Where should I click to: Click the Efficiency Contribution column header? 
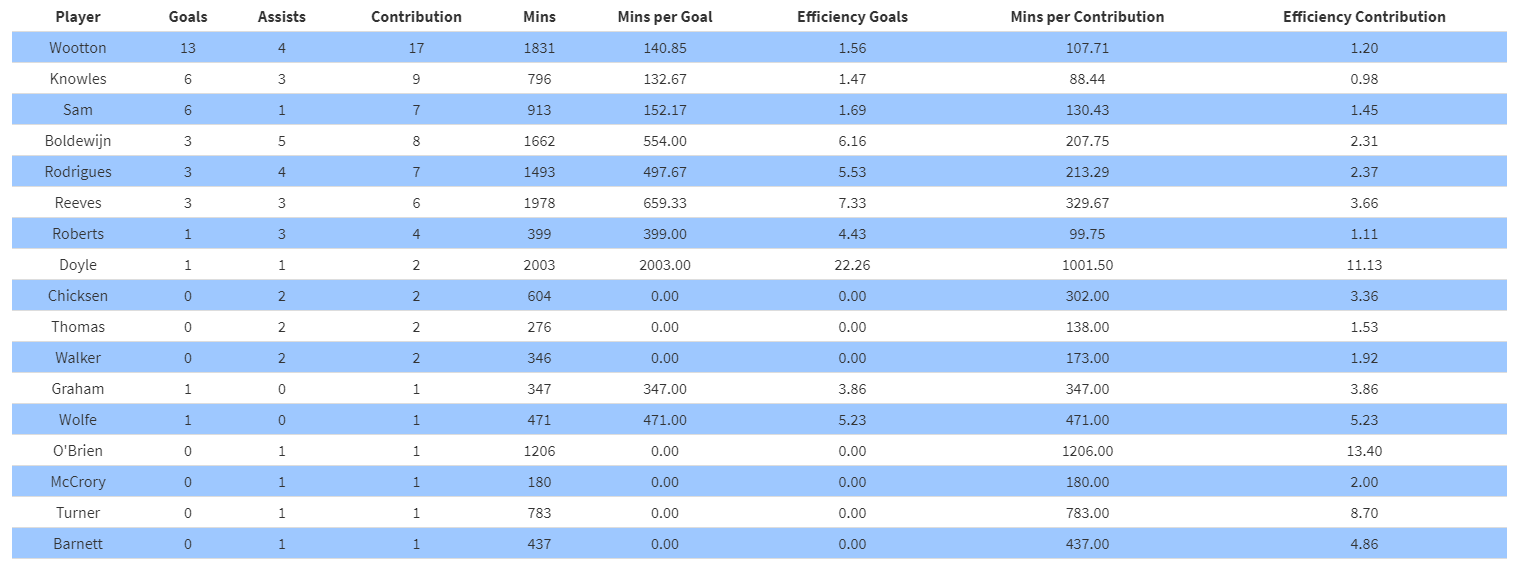(1364, 17)
